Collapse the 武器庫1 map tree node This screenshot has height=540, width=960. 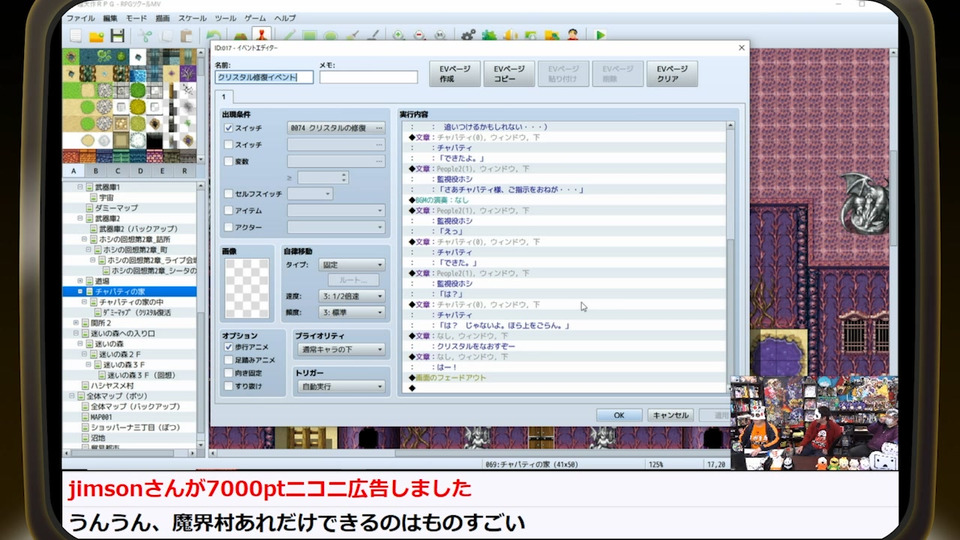[80, 187]
